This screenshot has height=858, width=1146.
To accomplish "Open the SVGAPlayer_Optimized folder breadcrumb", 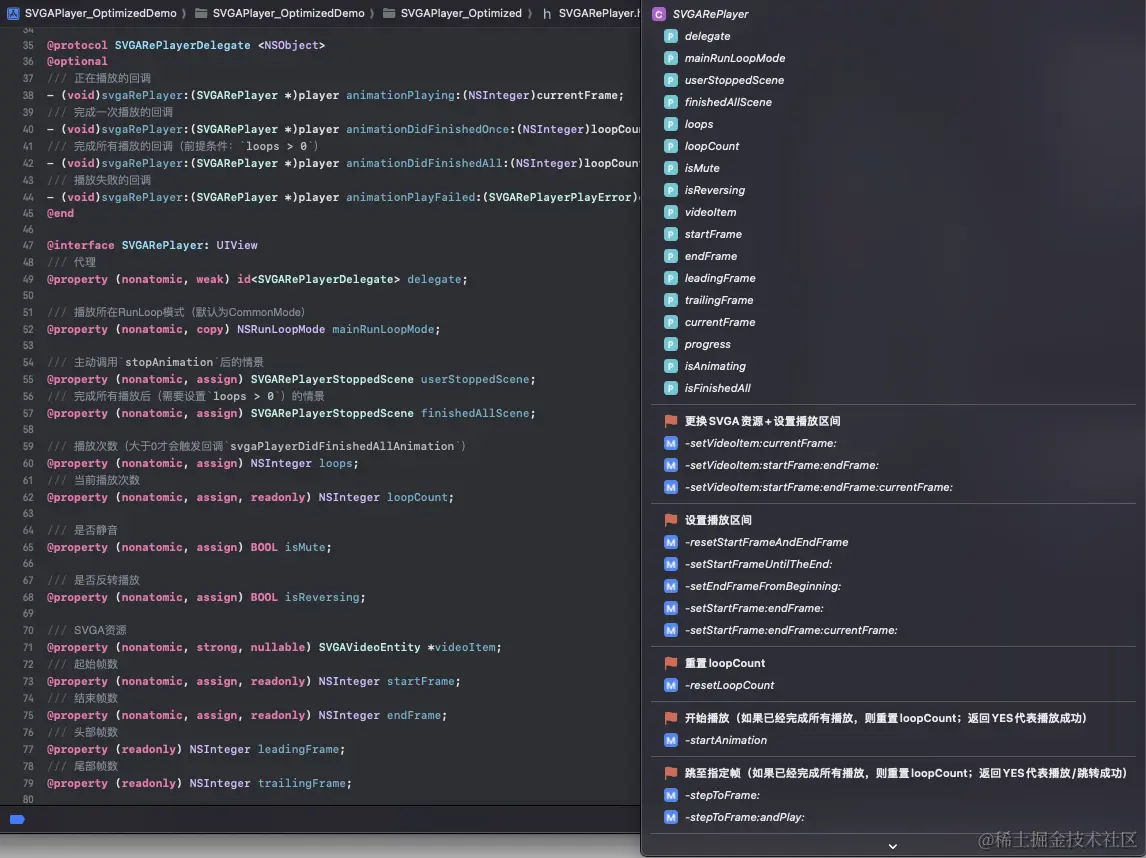I will (461, 12).
